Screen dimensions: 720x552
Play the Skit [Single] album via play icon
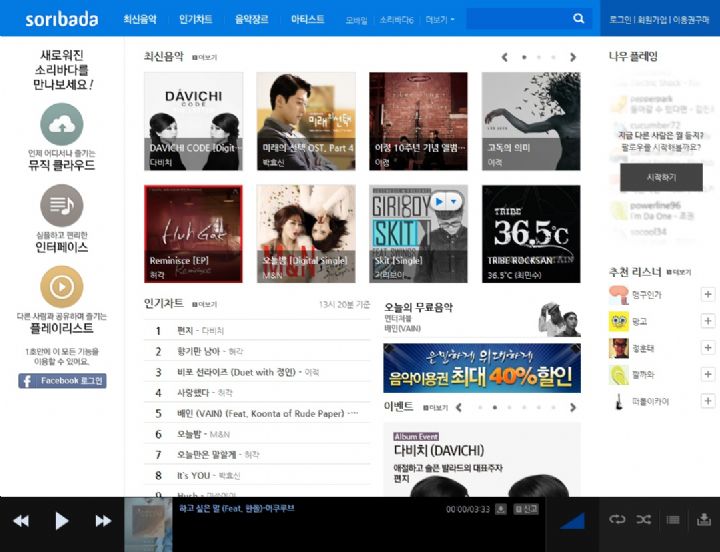(x=439, y=202)
